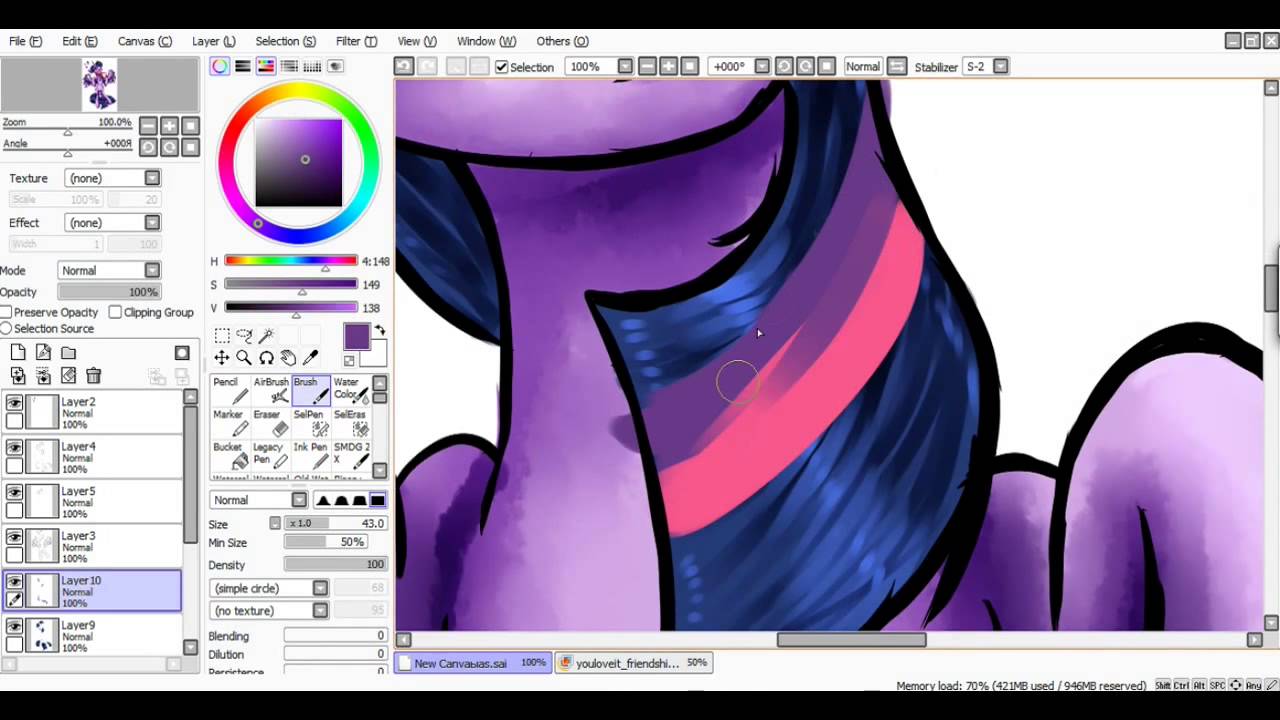Create a new linework layer
Screen dimensions: 1280x720
point(43,352)
